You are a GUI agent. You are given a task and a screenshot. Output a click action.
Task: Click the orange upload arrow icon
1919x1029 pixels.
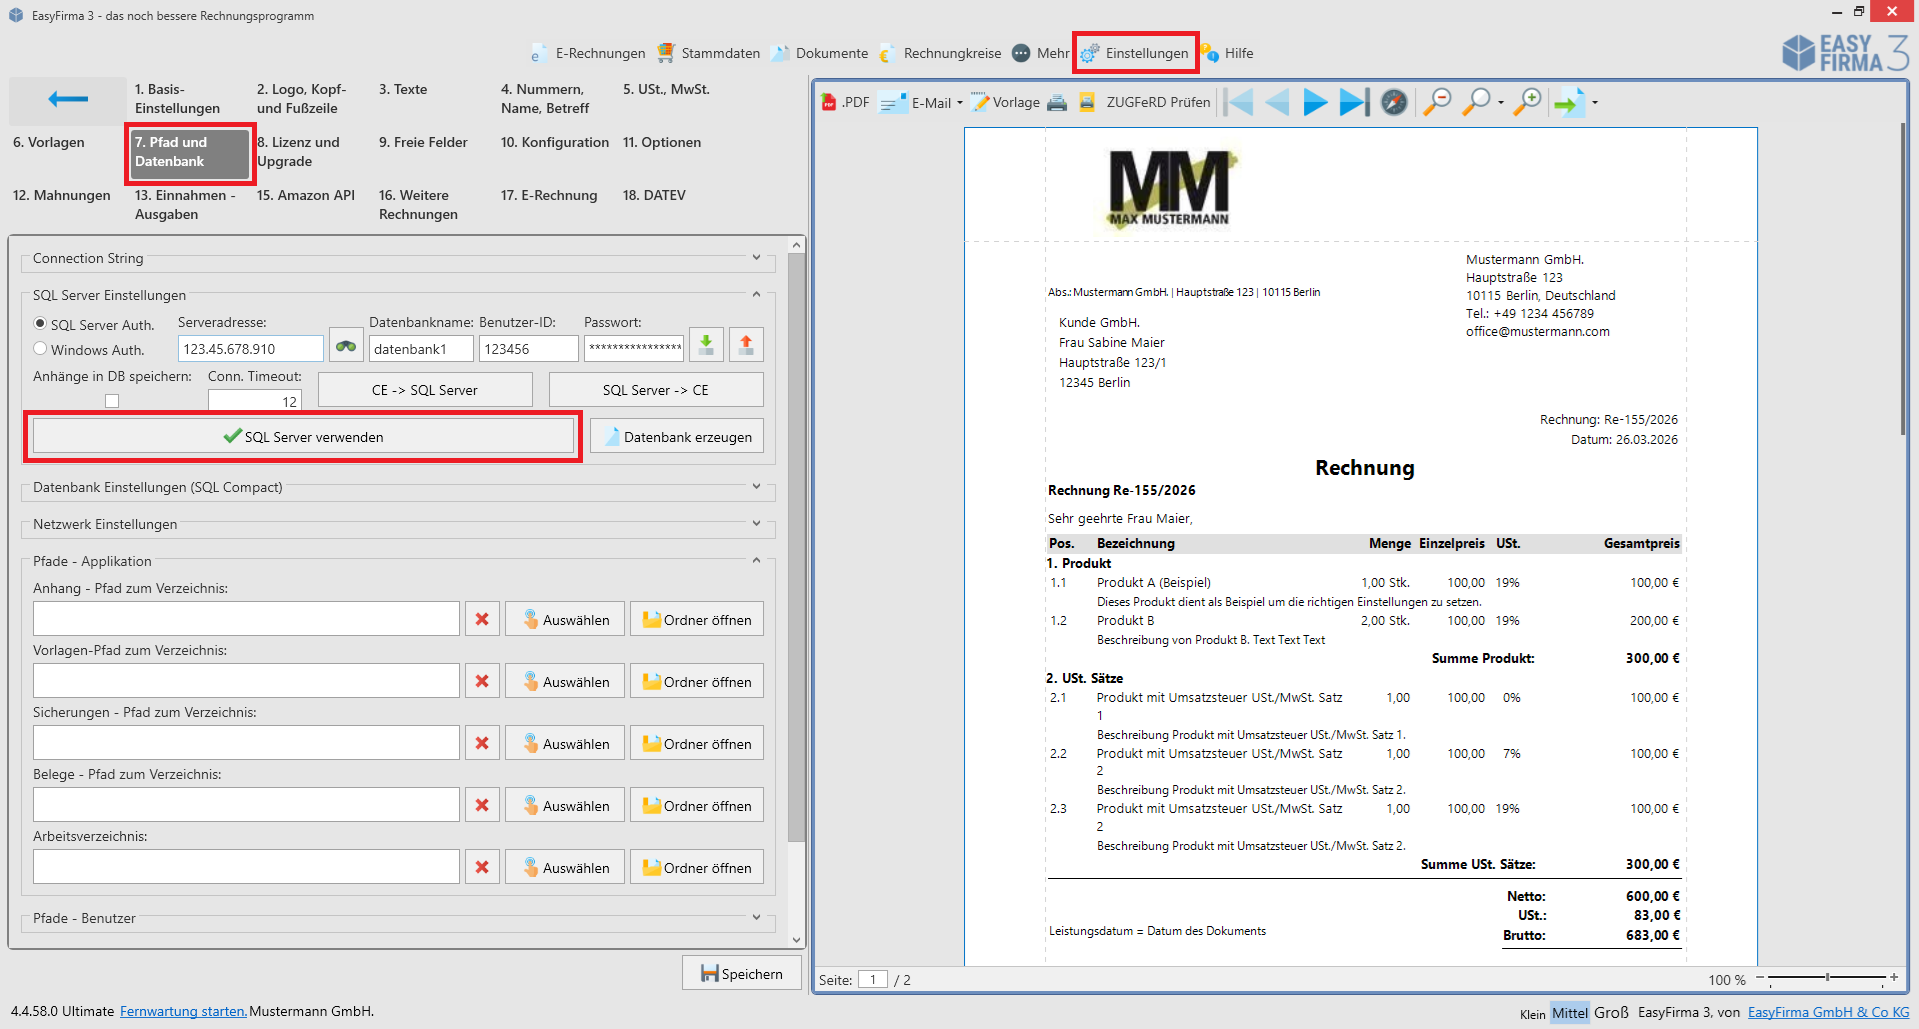tap(746, 345)
